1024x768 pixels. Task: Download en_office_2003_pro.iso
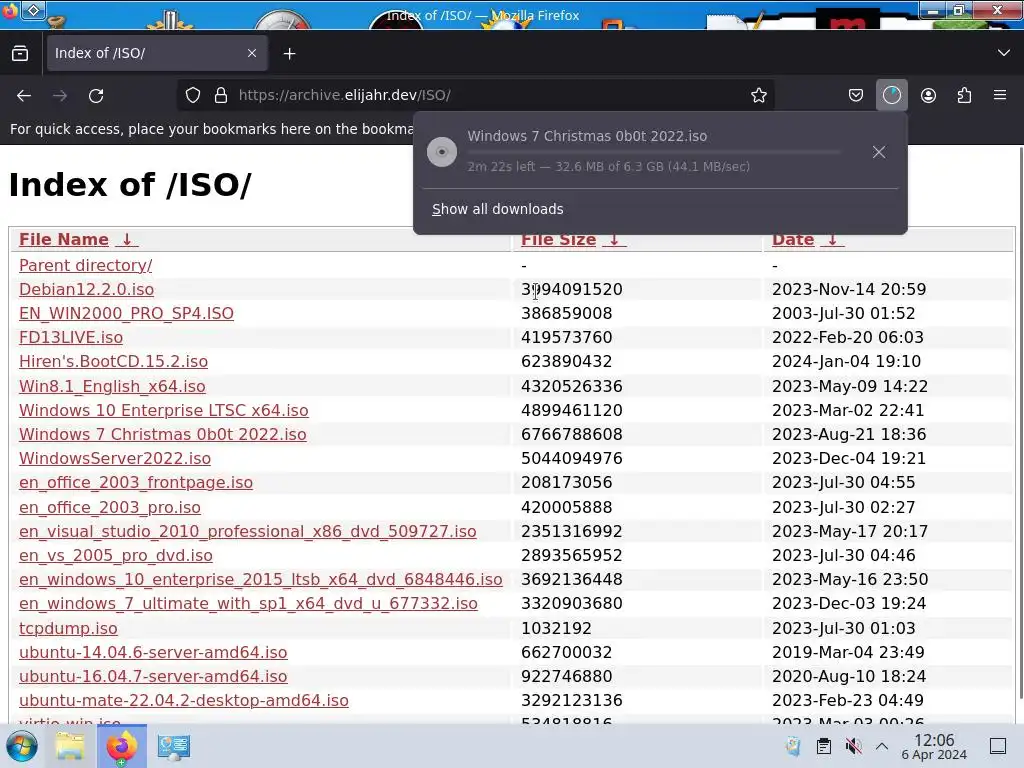click(x=110, y=507)
